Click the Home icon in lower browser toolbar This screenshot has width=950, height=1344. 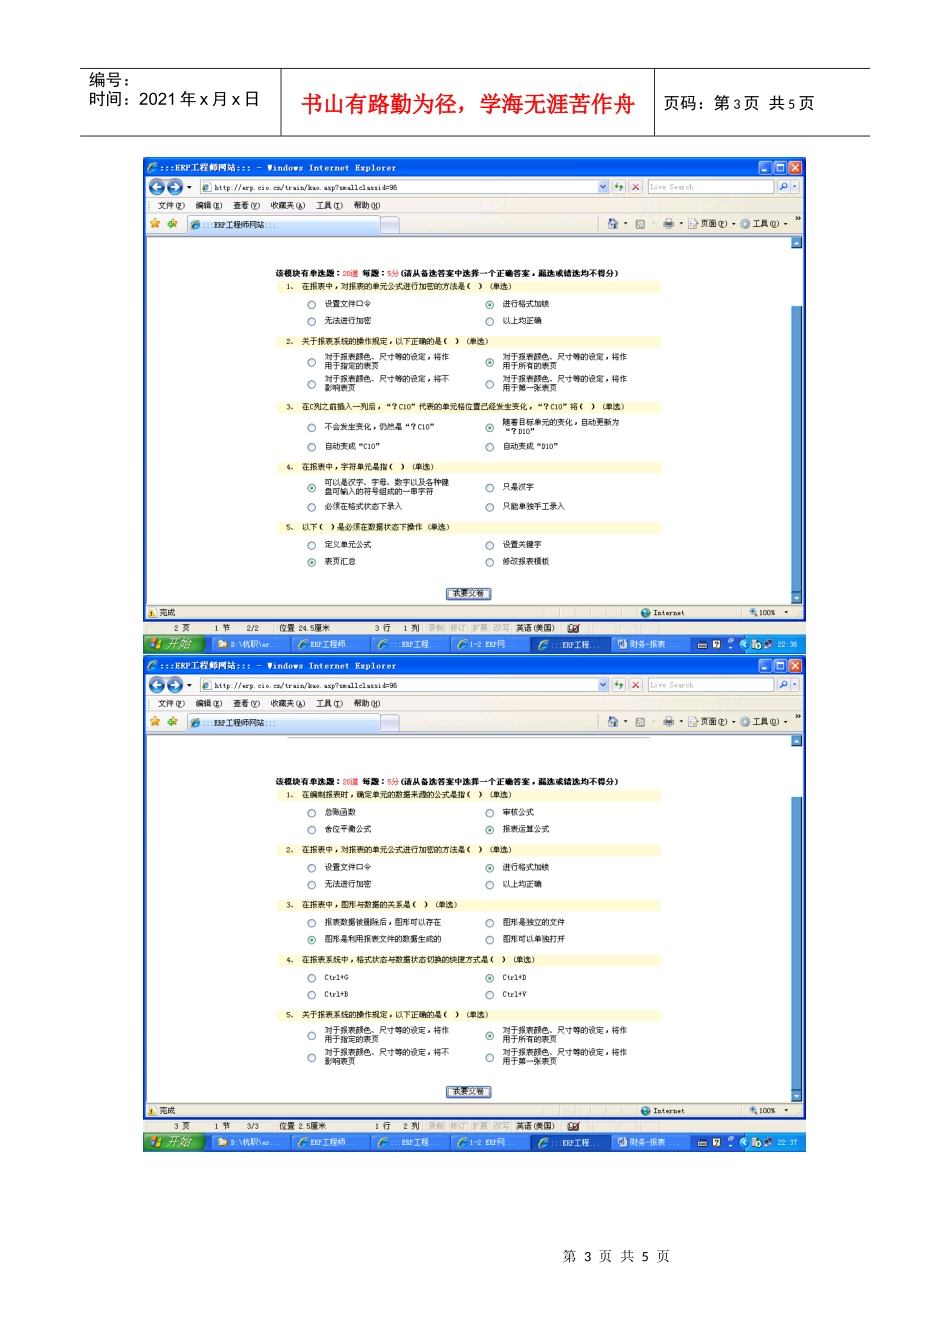613,722
